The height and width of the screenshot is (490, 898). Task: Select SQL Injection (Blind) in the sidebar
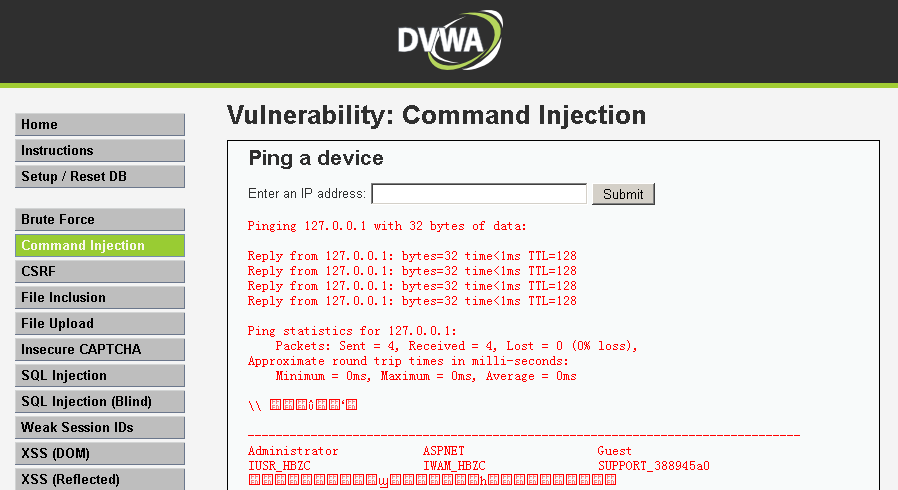coord(100,402)
